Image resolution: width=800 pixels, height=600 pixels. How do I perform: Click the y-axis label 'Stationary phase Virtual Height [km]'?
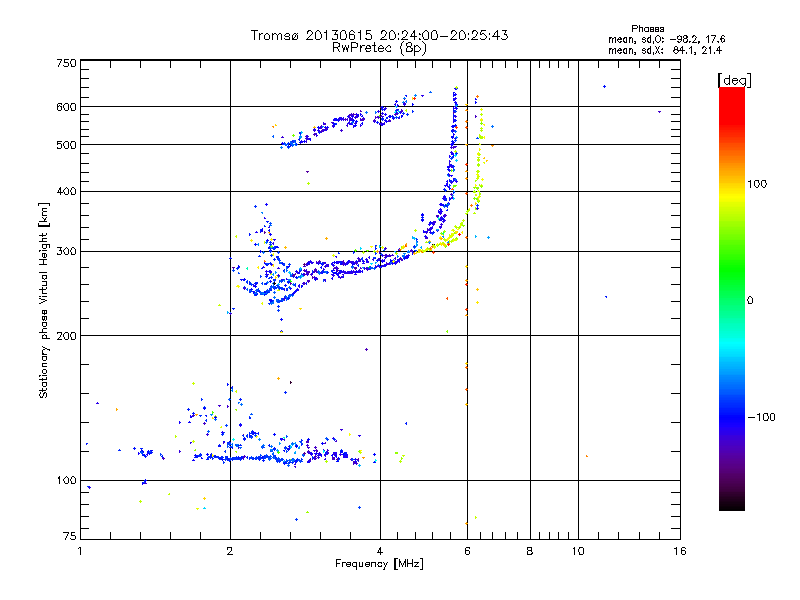click(43, 301)
